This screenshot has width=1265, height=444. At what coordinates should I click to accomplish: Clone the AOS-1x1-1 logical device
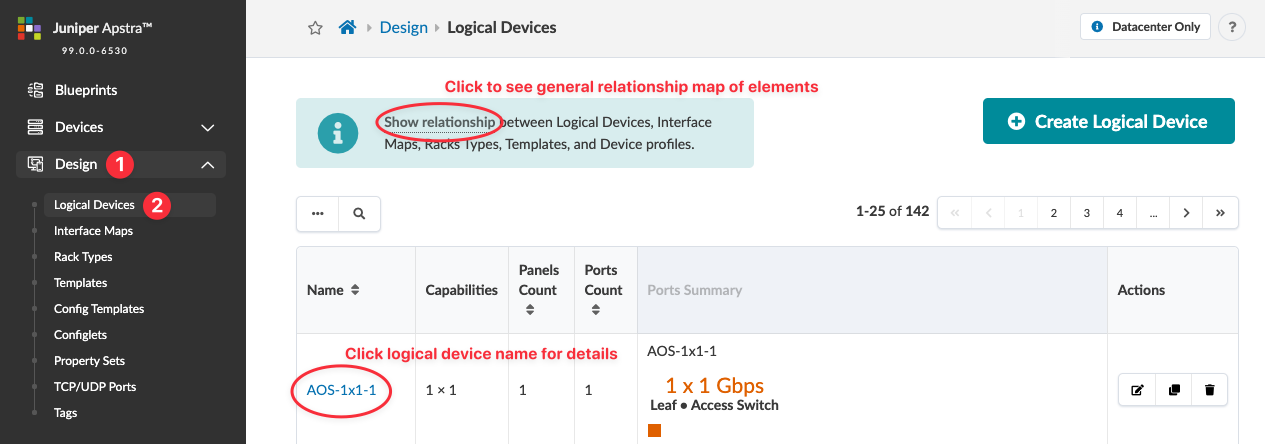[1173, 390]
